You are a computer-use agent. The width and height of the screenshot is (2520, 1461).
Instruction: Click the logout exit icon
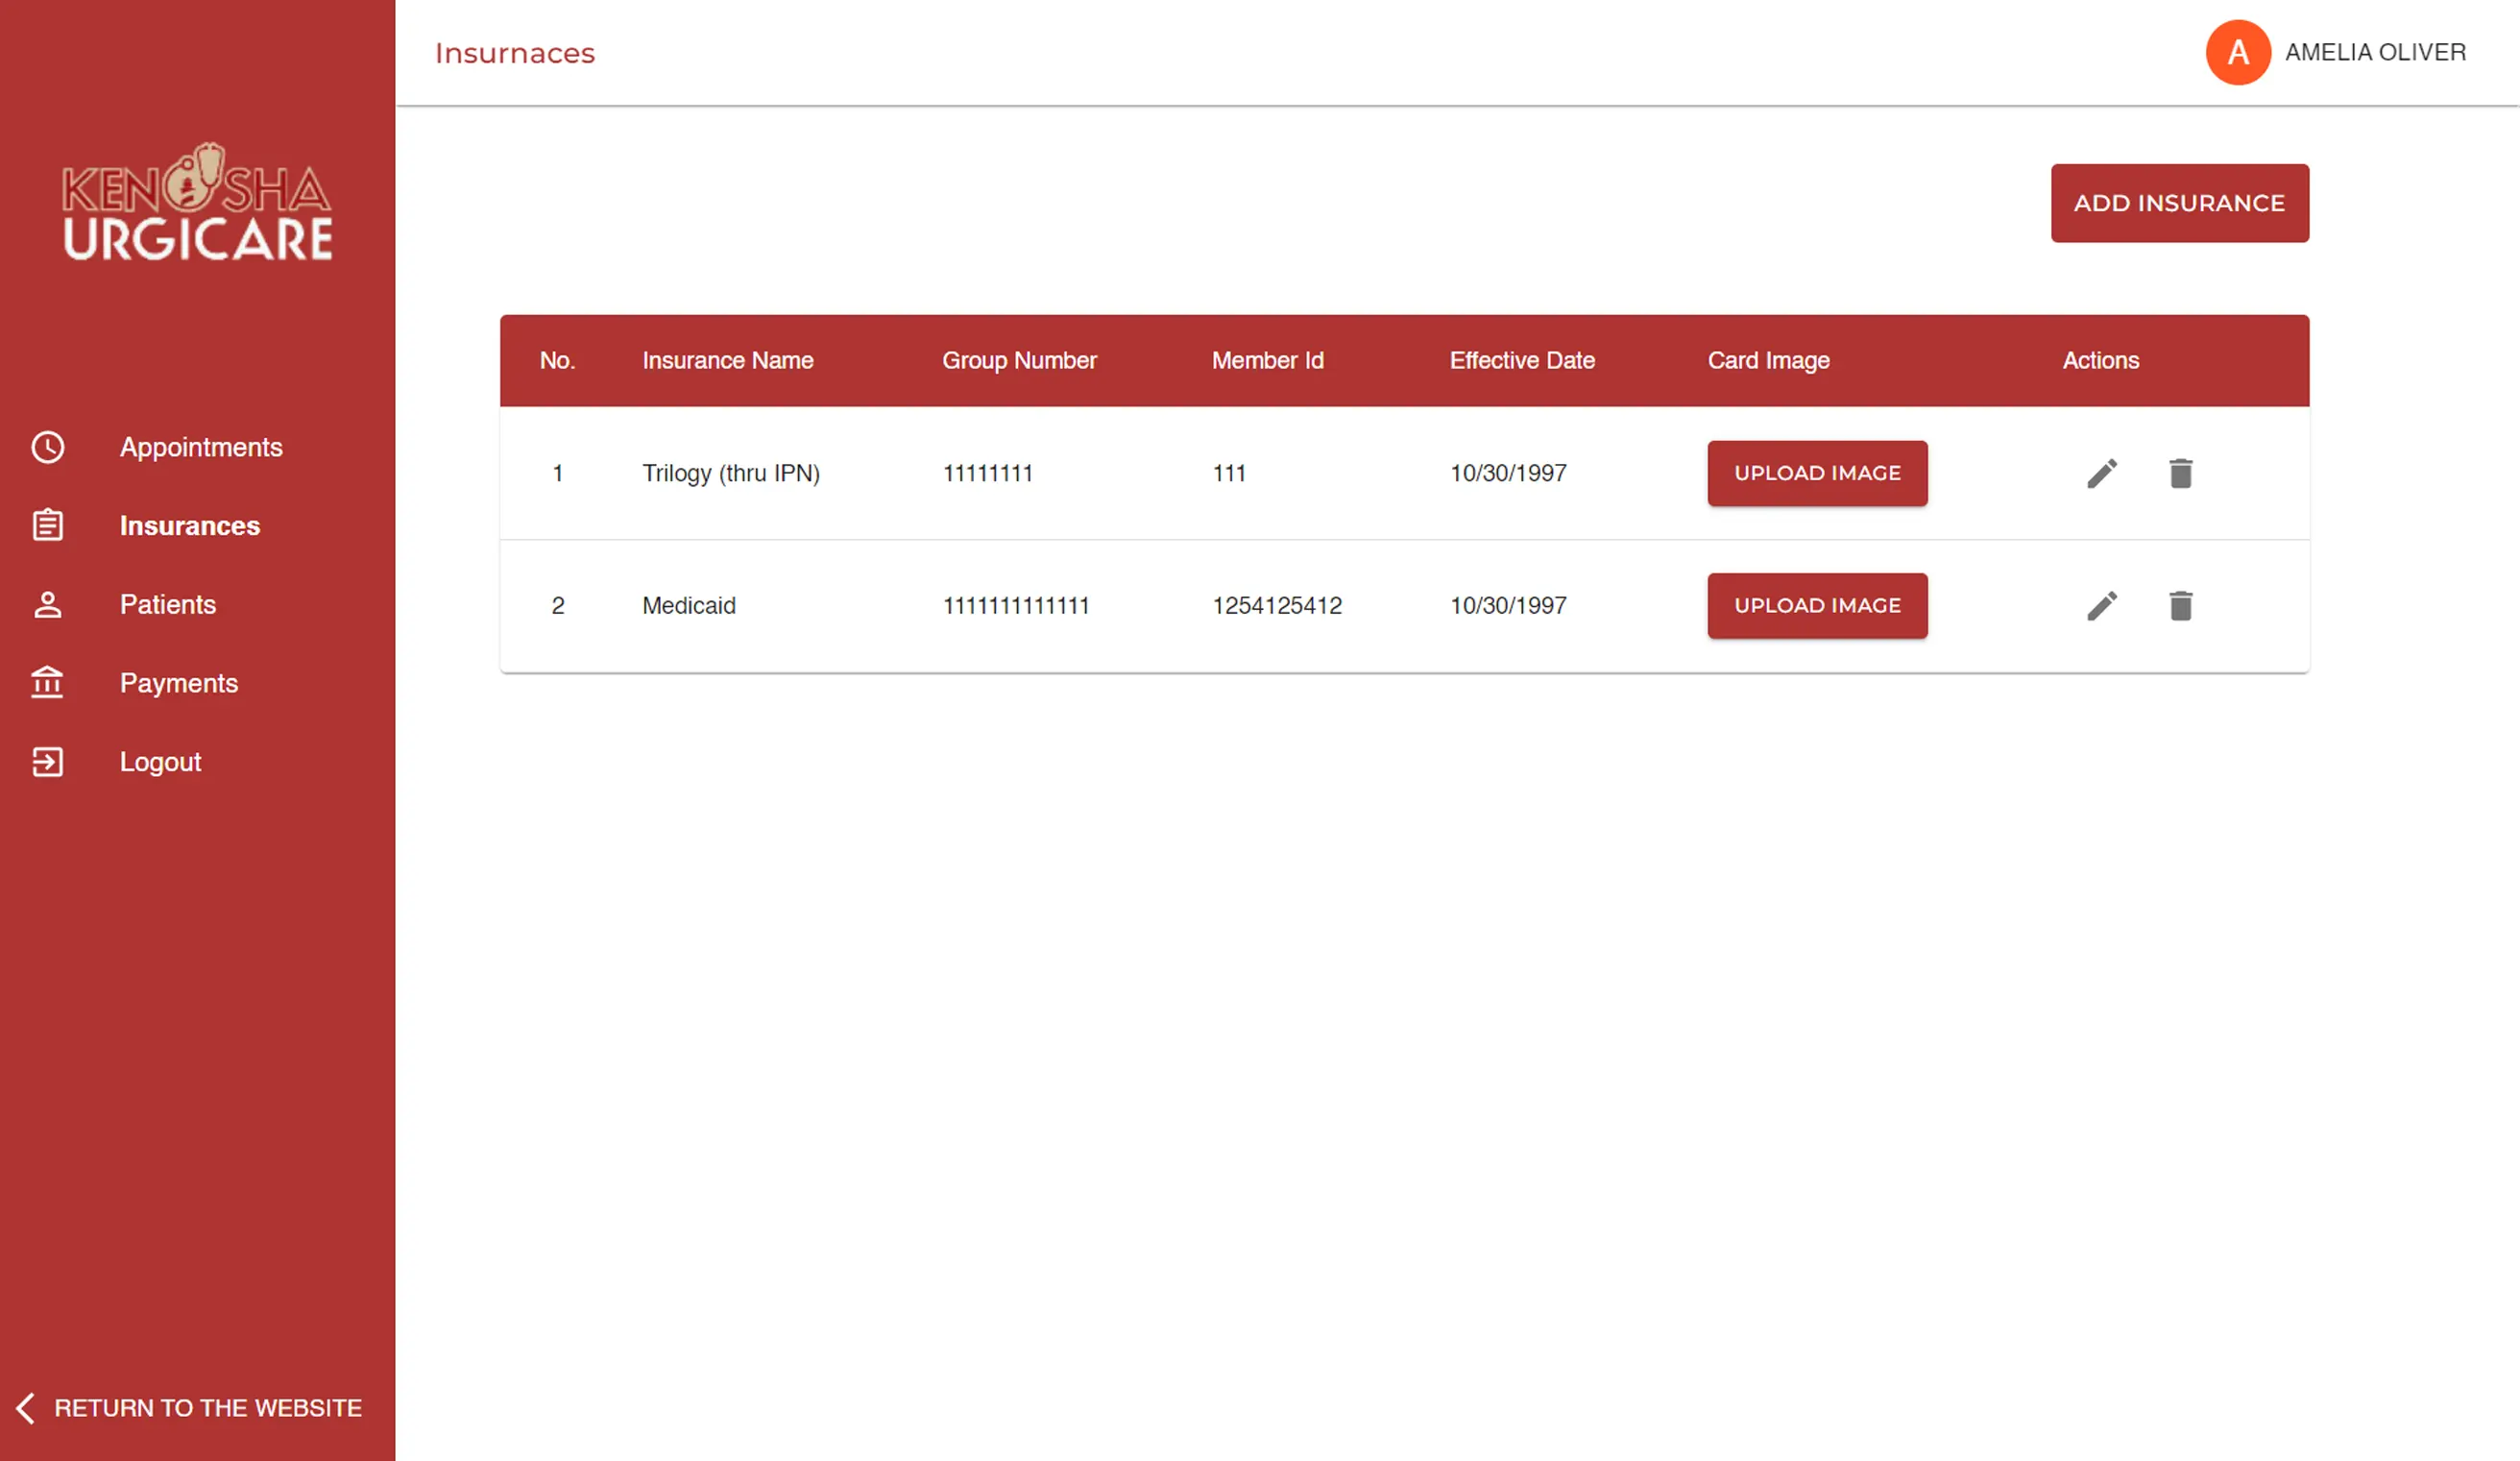[47, 761]
